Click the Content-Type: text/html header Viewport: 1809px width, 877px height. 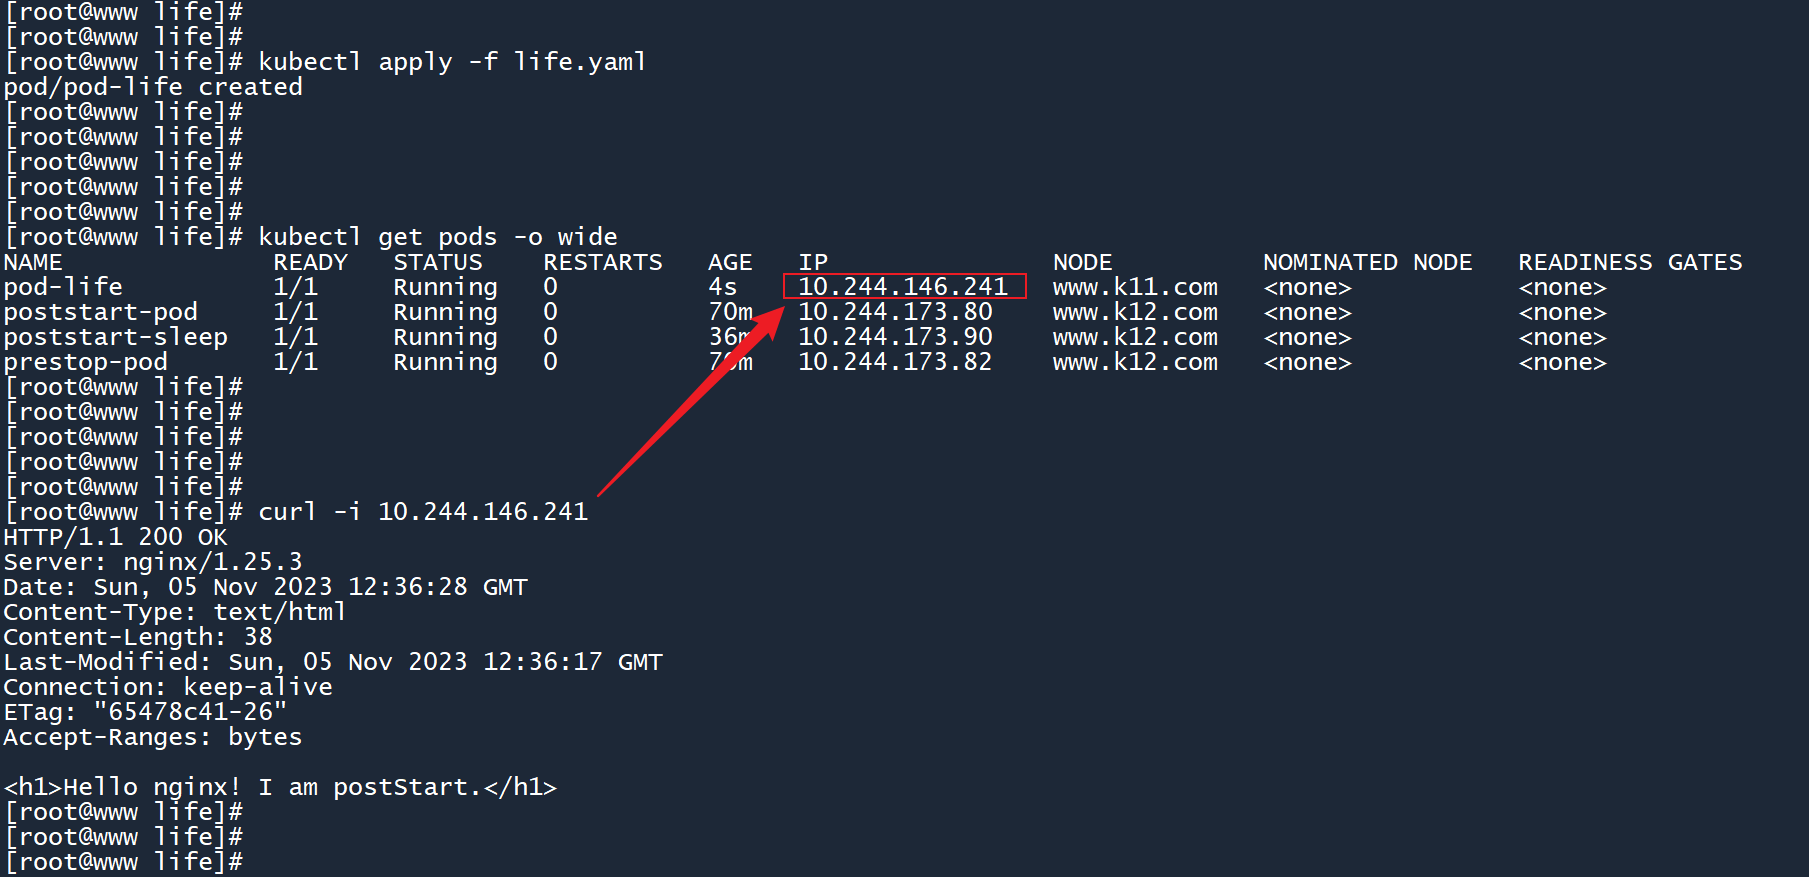pyautogui.click(x=175, y=612)
